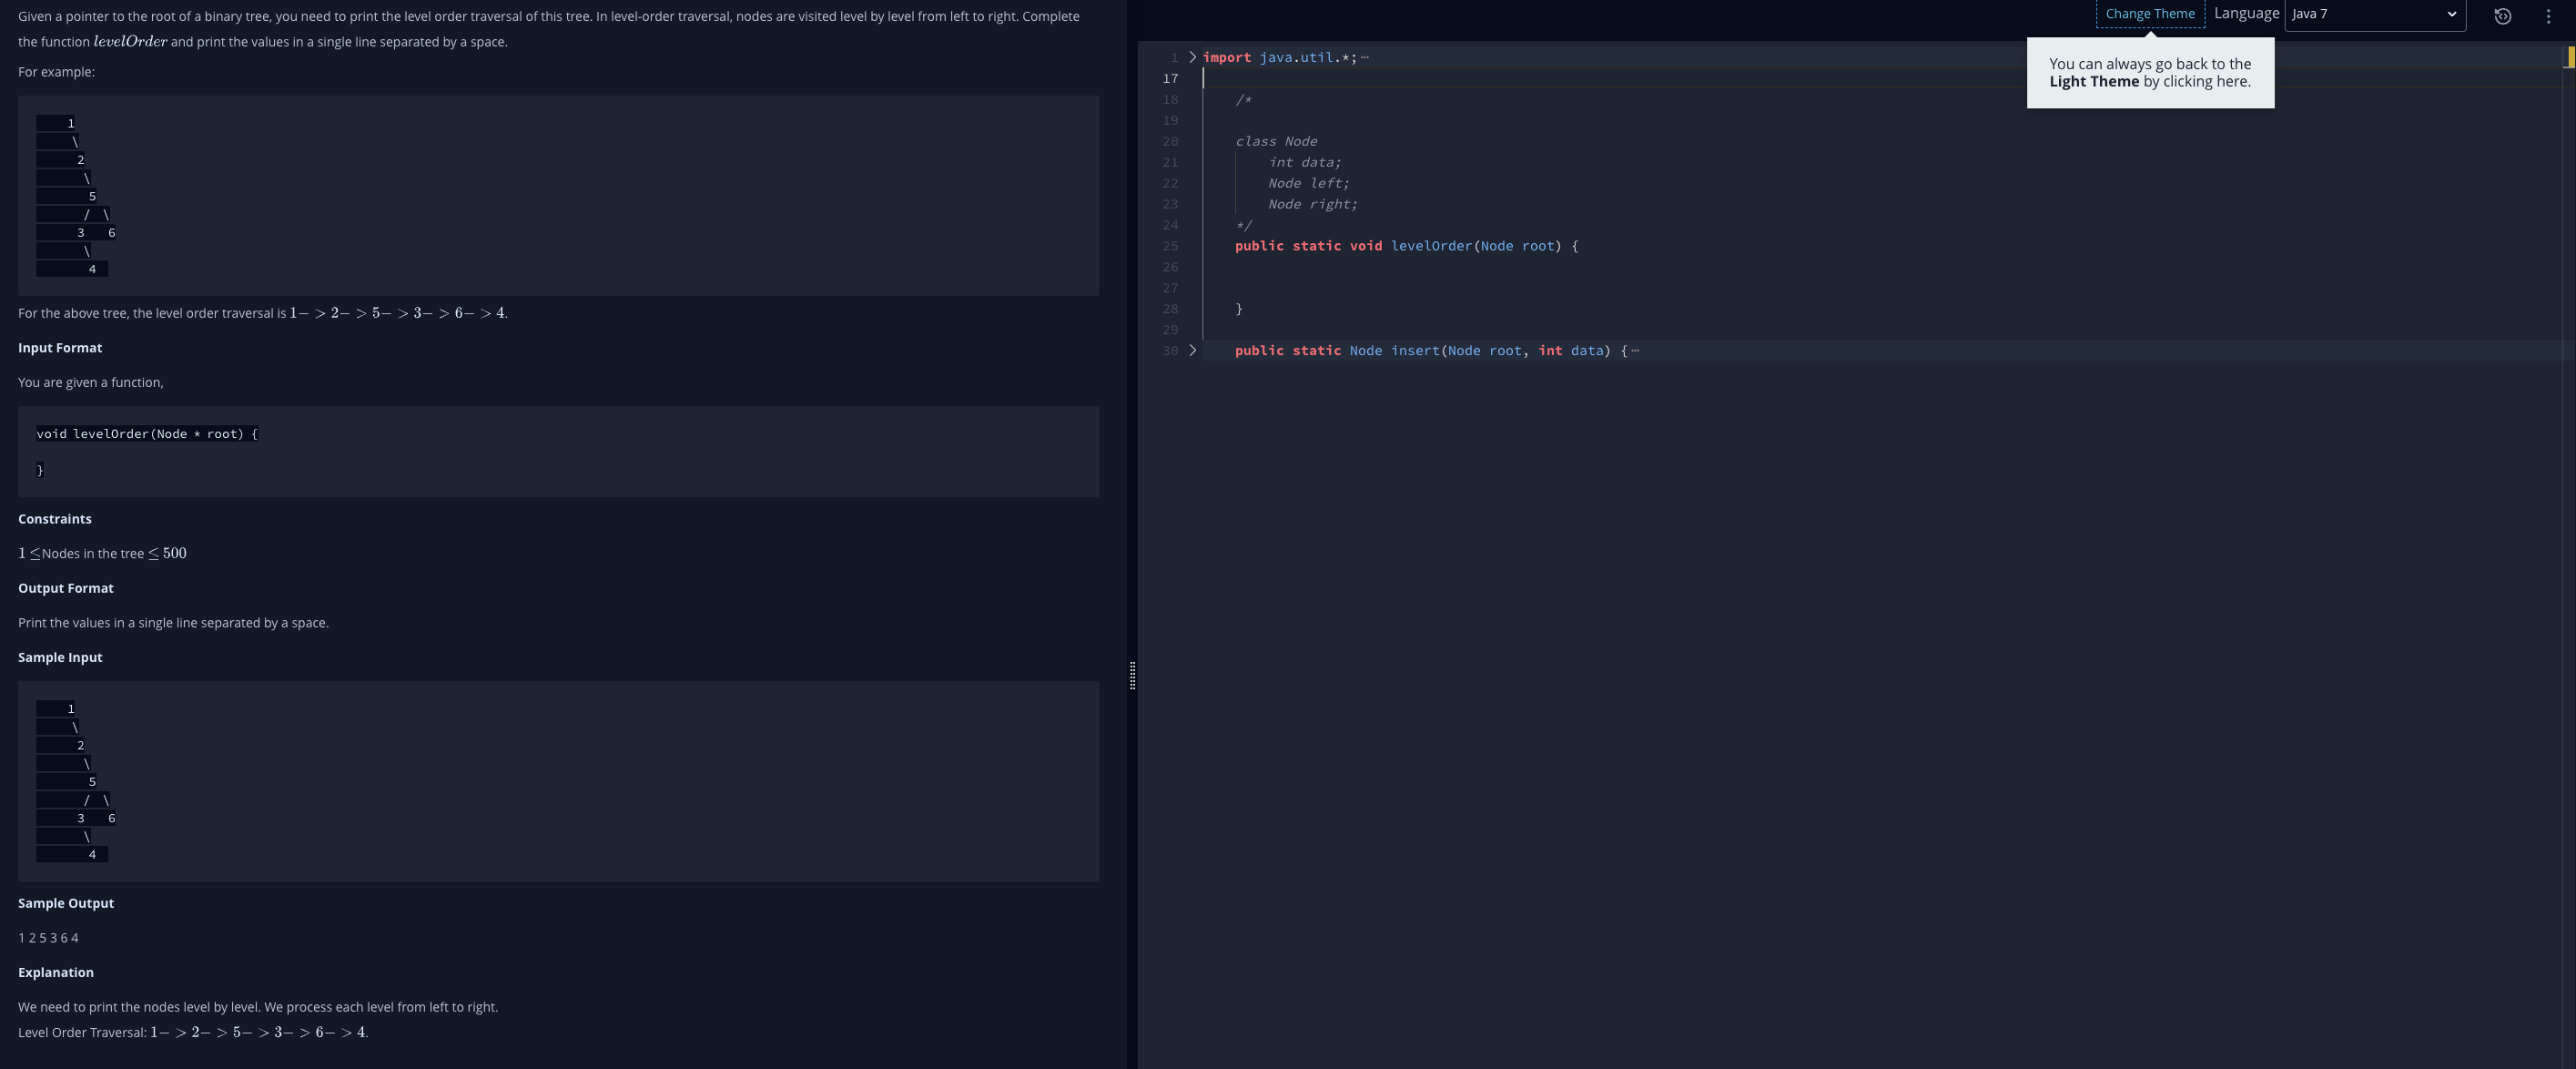Click the Input Format heading
Image resolution: width=2576 pixels, height=1069 pixels.
pos(60,348)
